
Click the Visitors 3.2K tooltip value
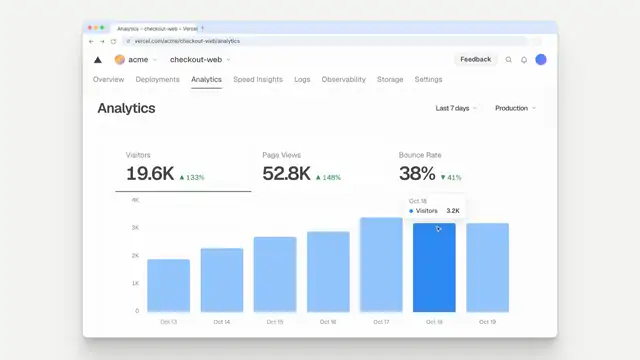tap(453, 211)
